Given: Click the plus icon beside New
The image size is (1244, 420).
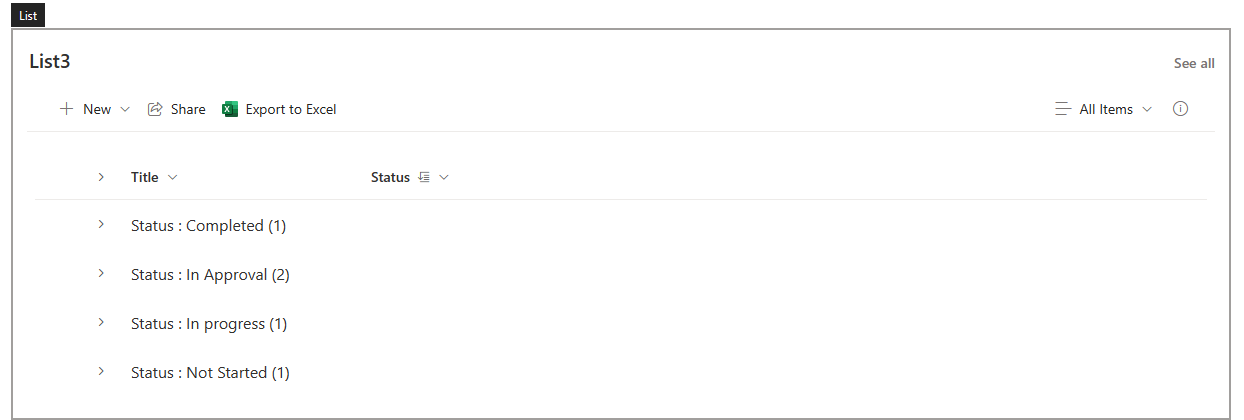Looking at the screenshot, I should [67, 109].
